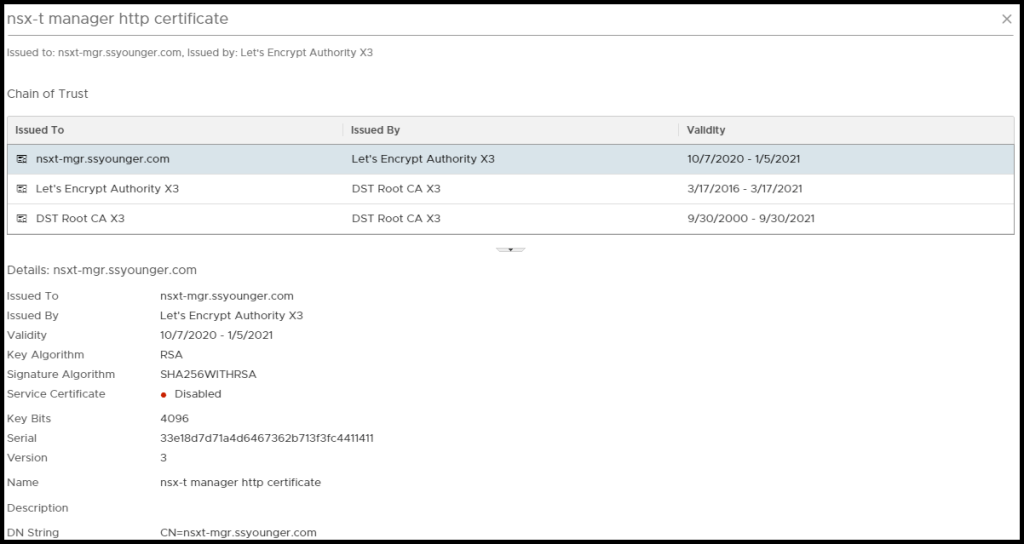Sort by the Issued To column header
Image resolution: width=1024 pixels, height=544 pixels.
[40, 130]
